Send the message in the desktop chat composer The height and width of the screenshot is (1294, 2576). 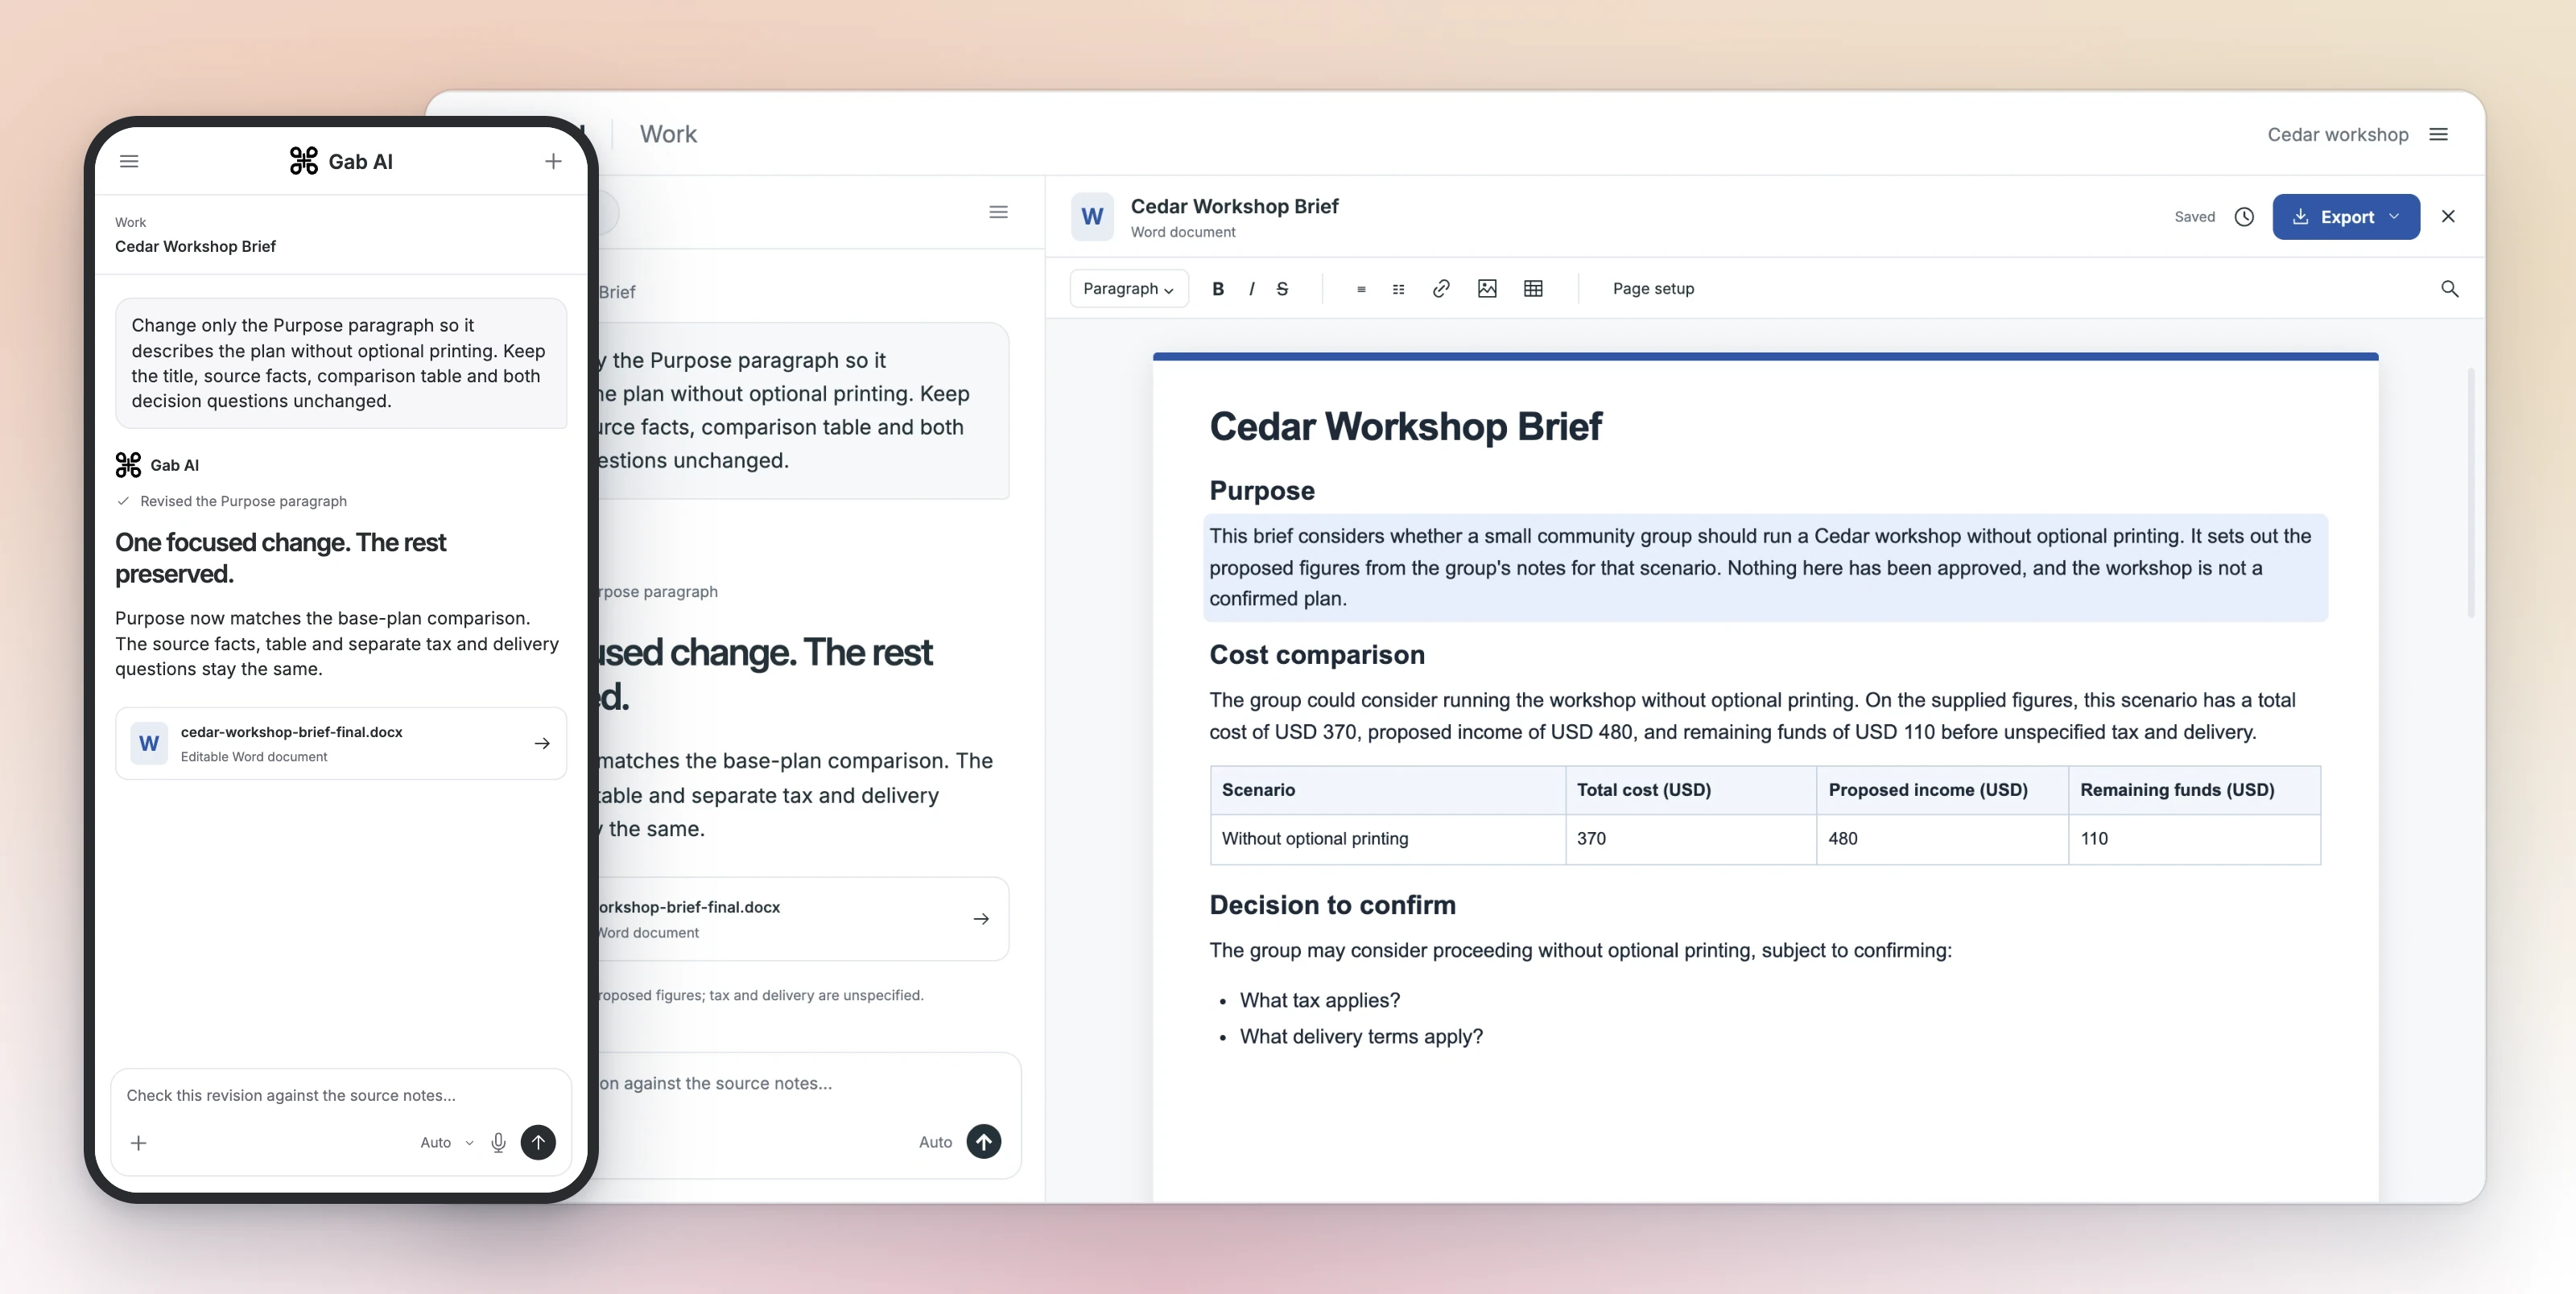coord(984,1141)
